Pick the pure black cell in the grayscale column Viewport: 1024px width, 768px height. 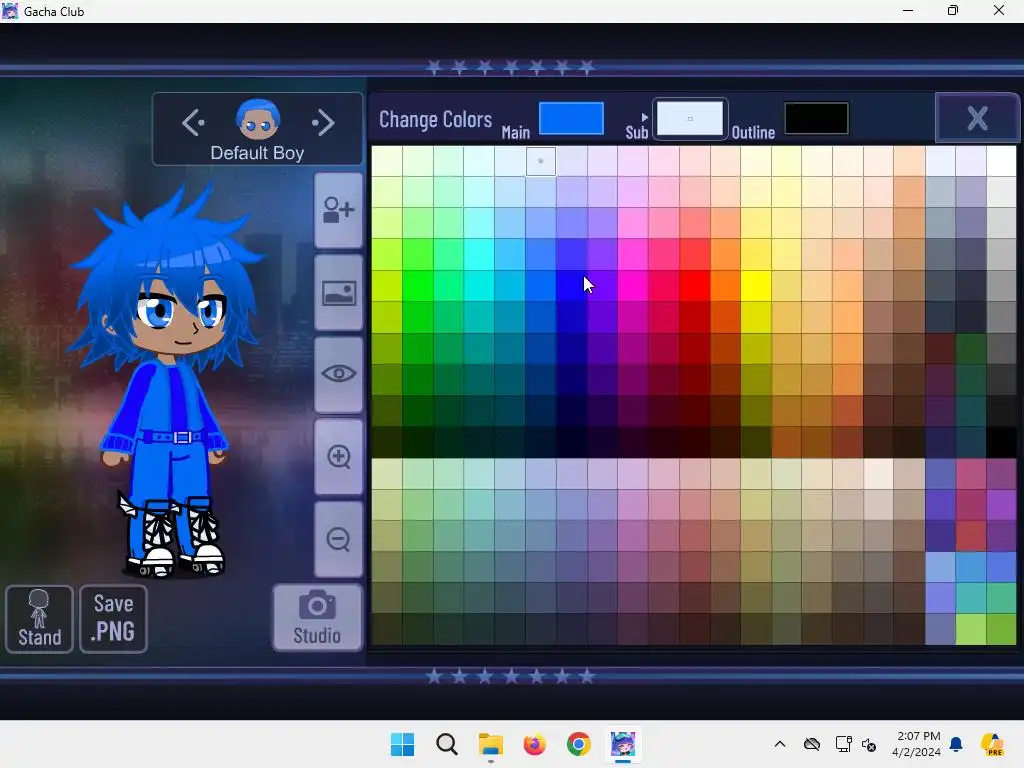coord(1001,441)
